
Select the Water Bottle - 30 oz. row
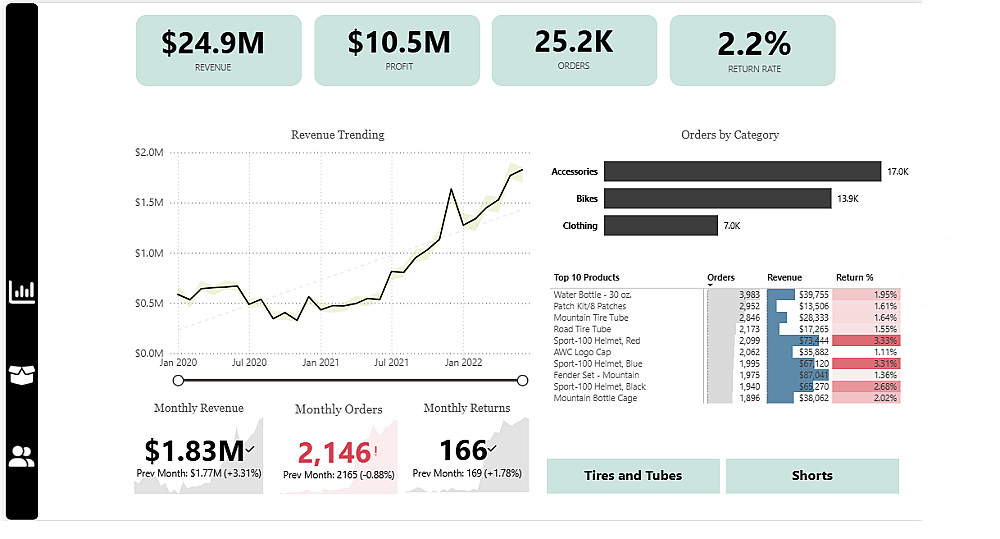tap(628, 295)
